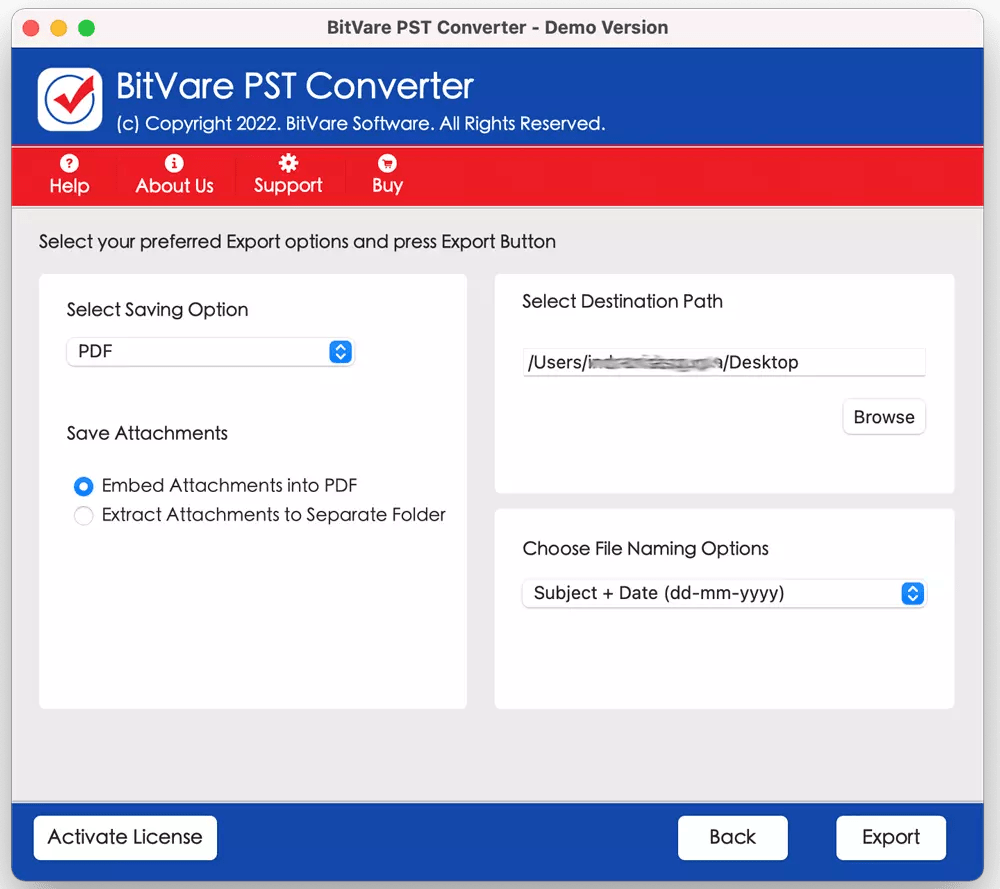Click the blue chevron on the PDF dropdown

coord(340,352)
